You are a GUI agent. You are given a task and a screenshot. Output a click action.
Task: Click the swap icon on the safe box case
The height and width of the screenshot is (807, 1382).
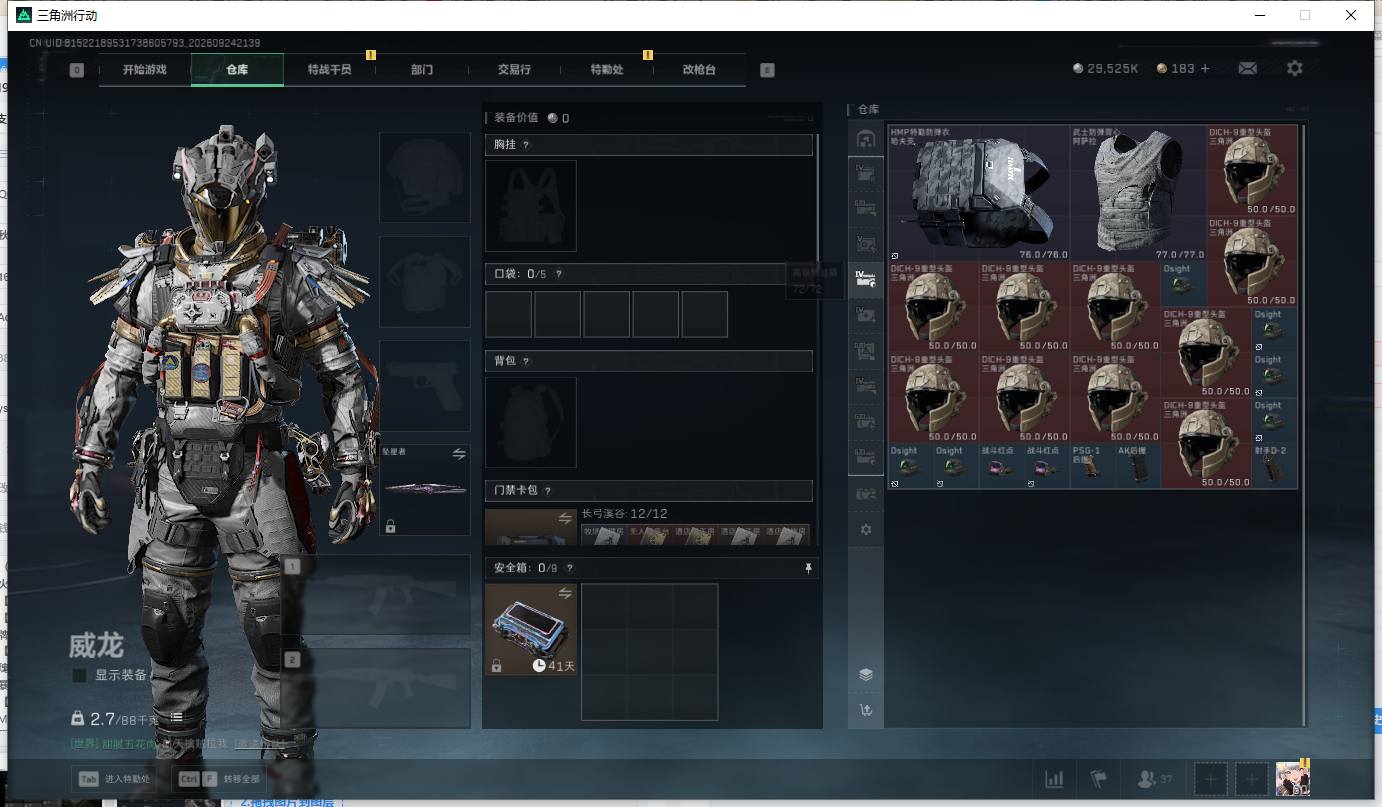[x=565, y=594]
